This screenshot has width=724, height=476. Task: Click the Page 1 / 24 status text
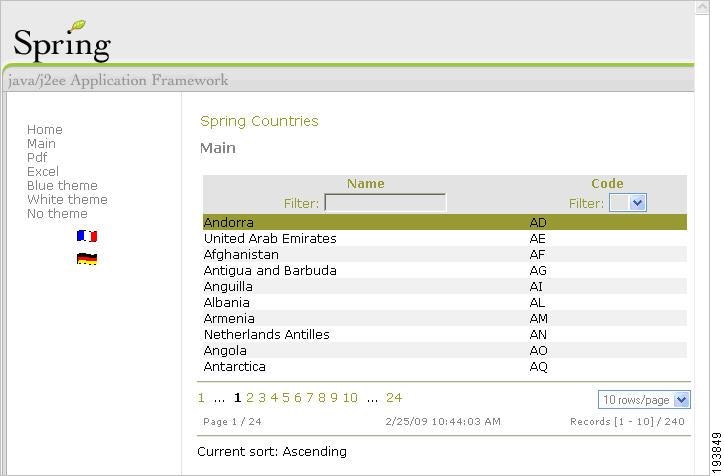(x=232, y=422)
